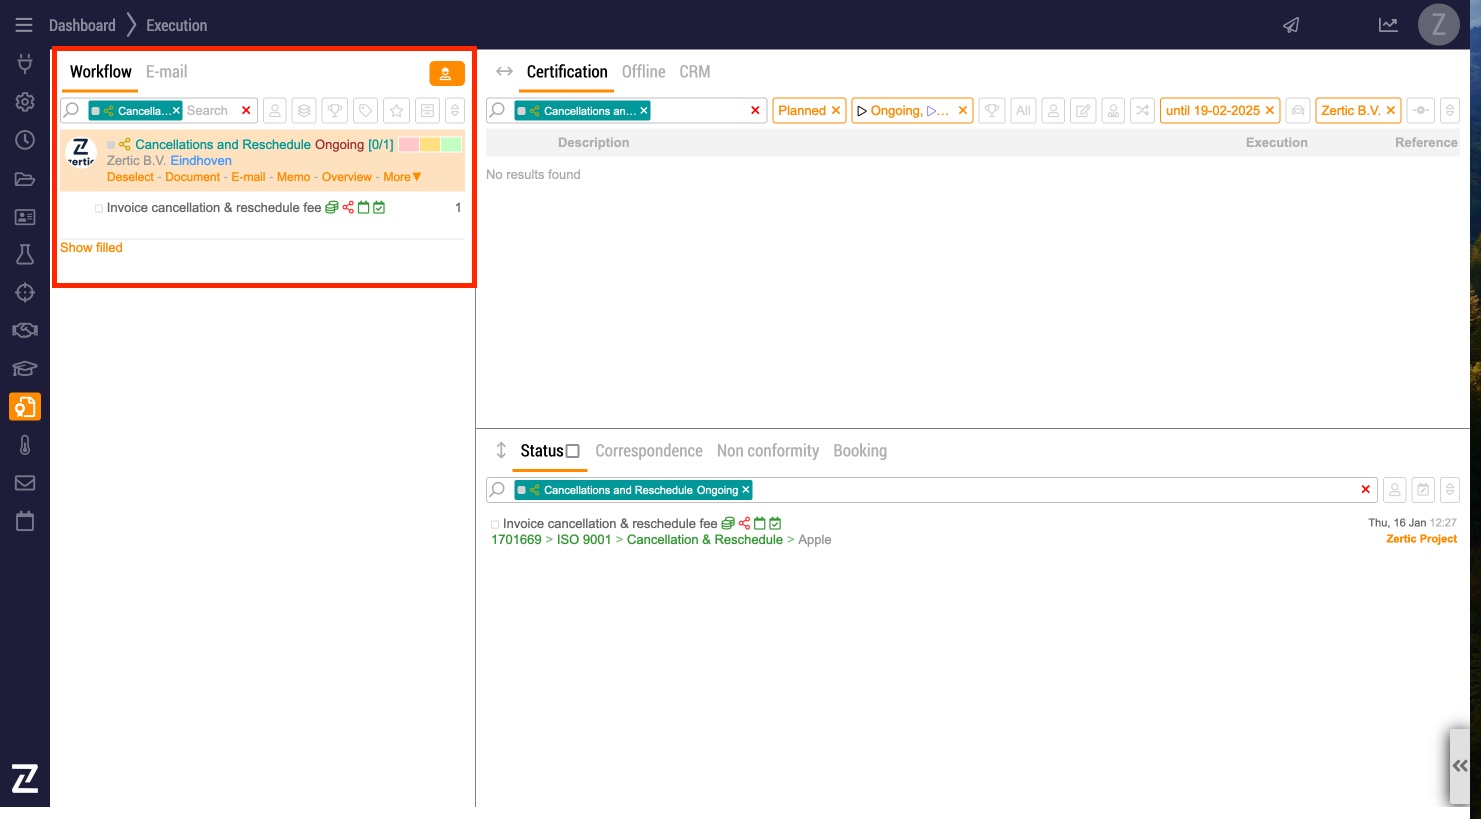Expand the More dropdown in workflow row
The height and width of the screenshot is (819, 1481).
coord(402,177)
